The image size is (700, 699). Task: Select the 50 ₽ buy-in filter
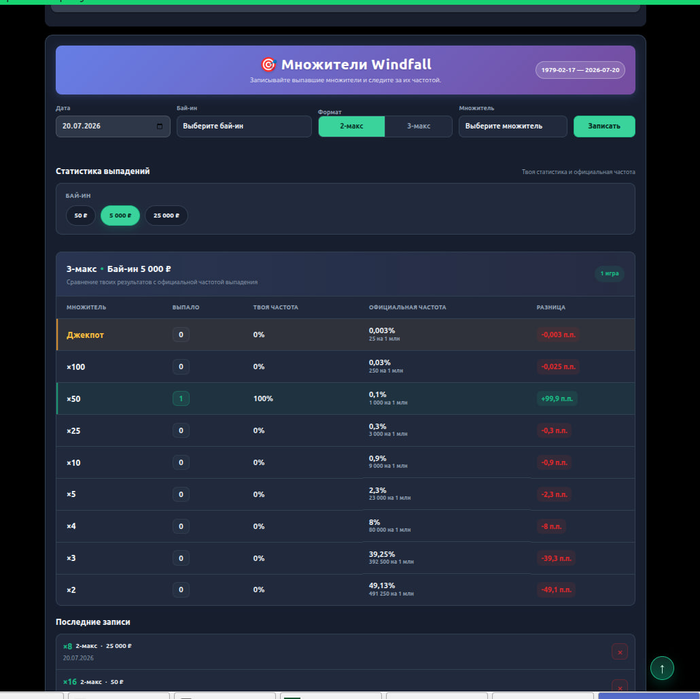tap(80, 216)
